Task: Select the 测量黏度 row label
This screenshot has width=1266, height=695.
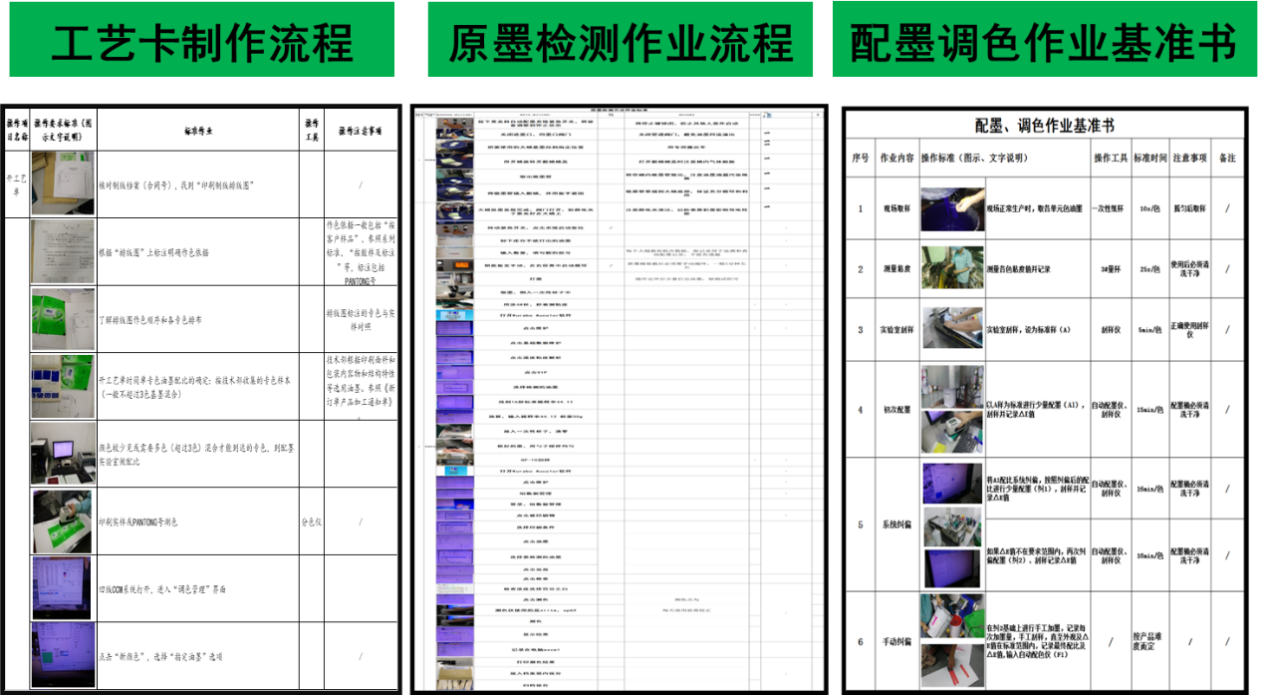Action: coord(896,269)
